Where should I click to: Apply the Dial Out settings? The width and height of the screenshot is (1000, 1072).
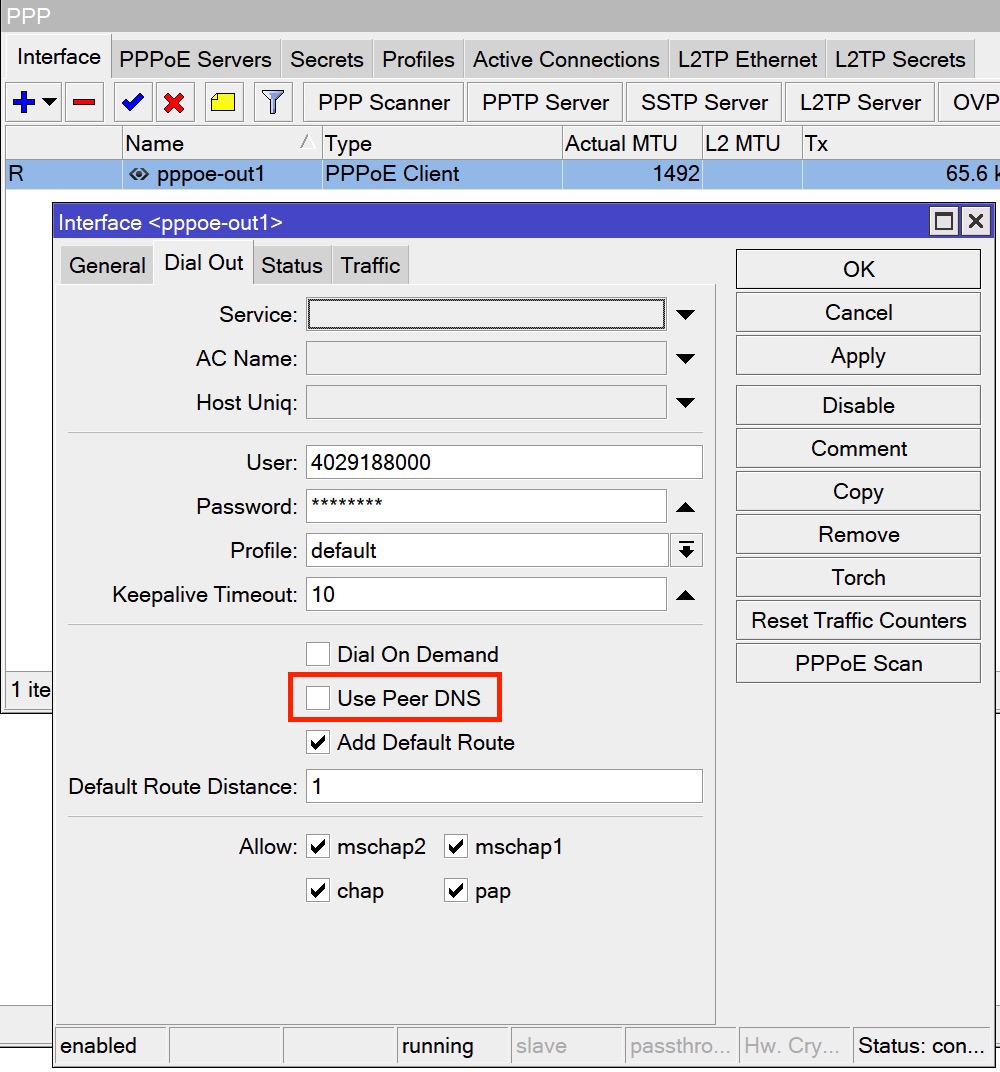click(x=857, y=355)
